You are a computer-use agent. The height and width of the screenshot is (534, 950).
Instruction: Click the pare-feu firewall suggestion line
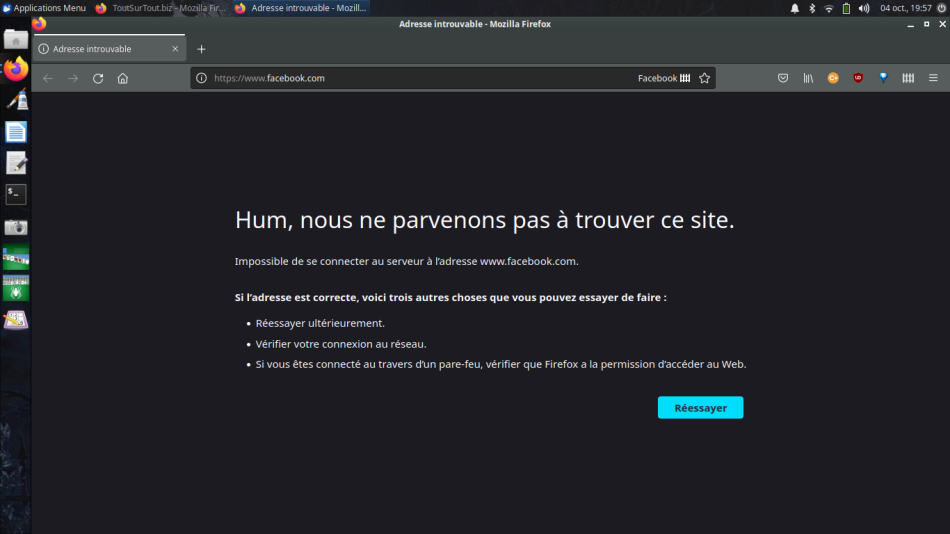coord(500,364)
